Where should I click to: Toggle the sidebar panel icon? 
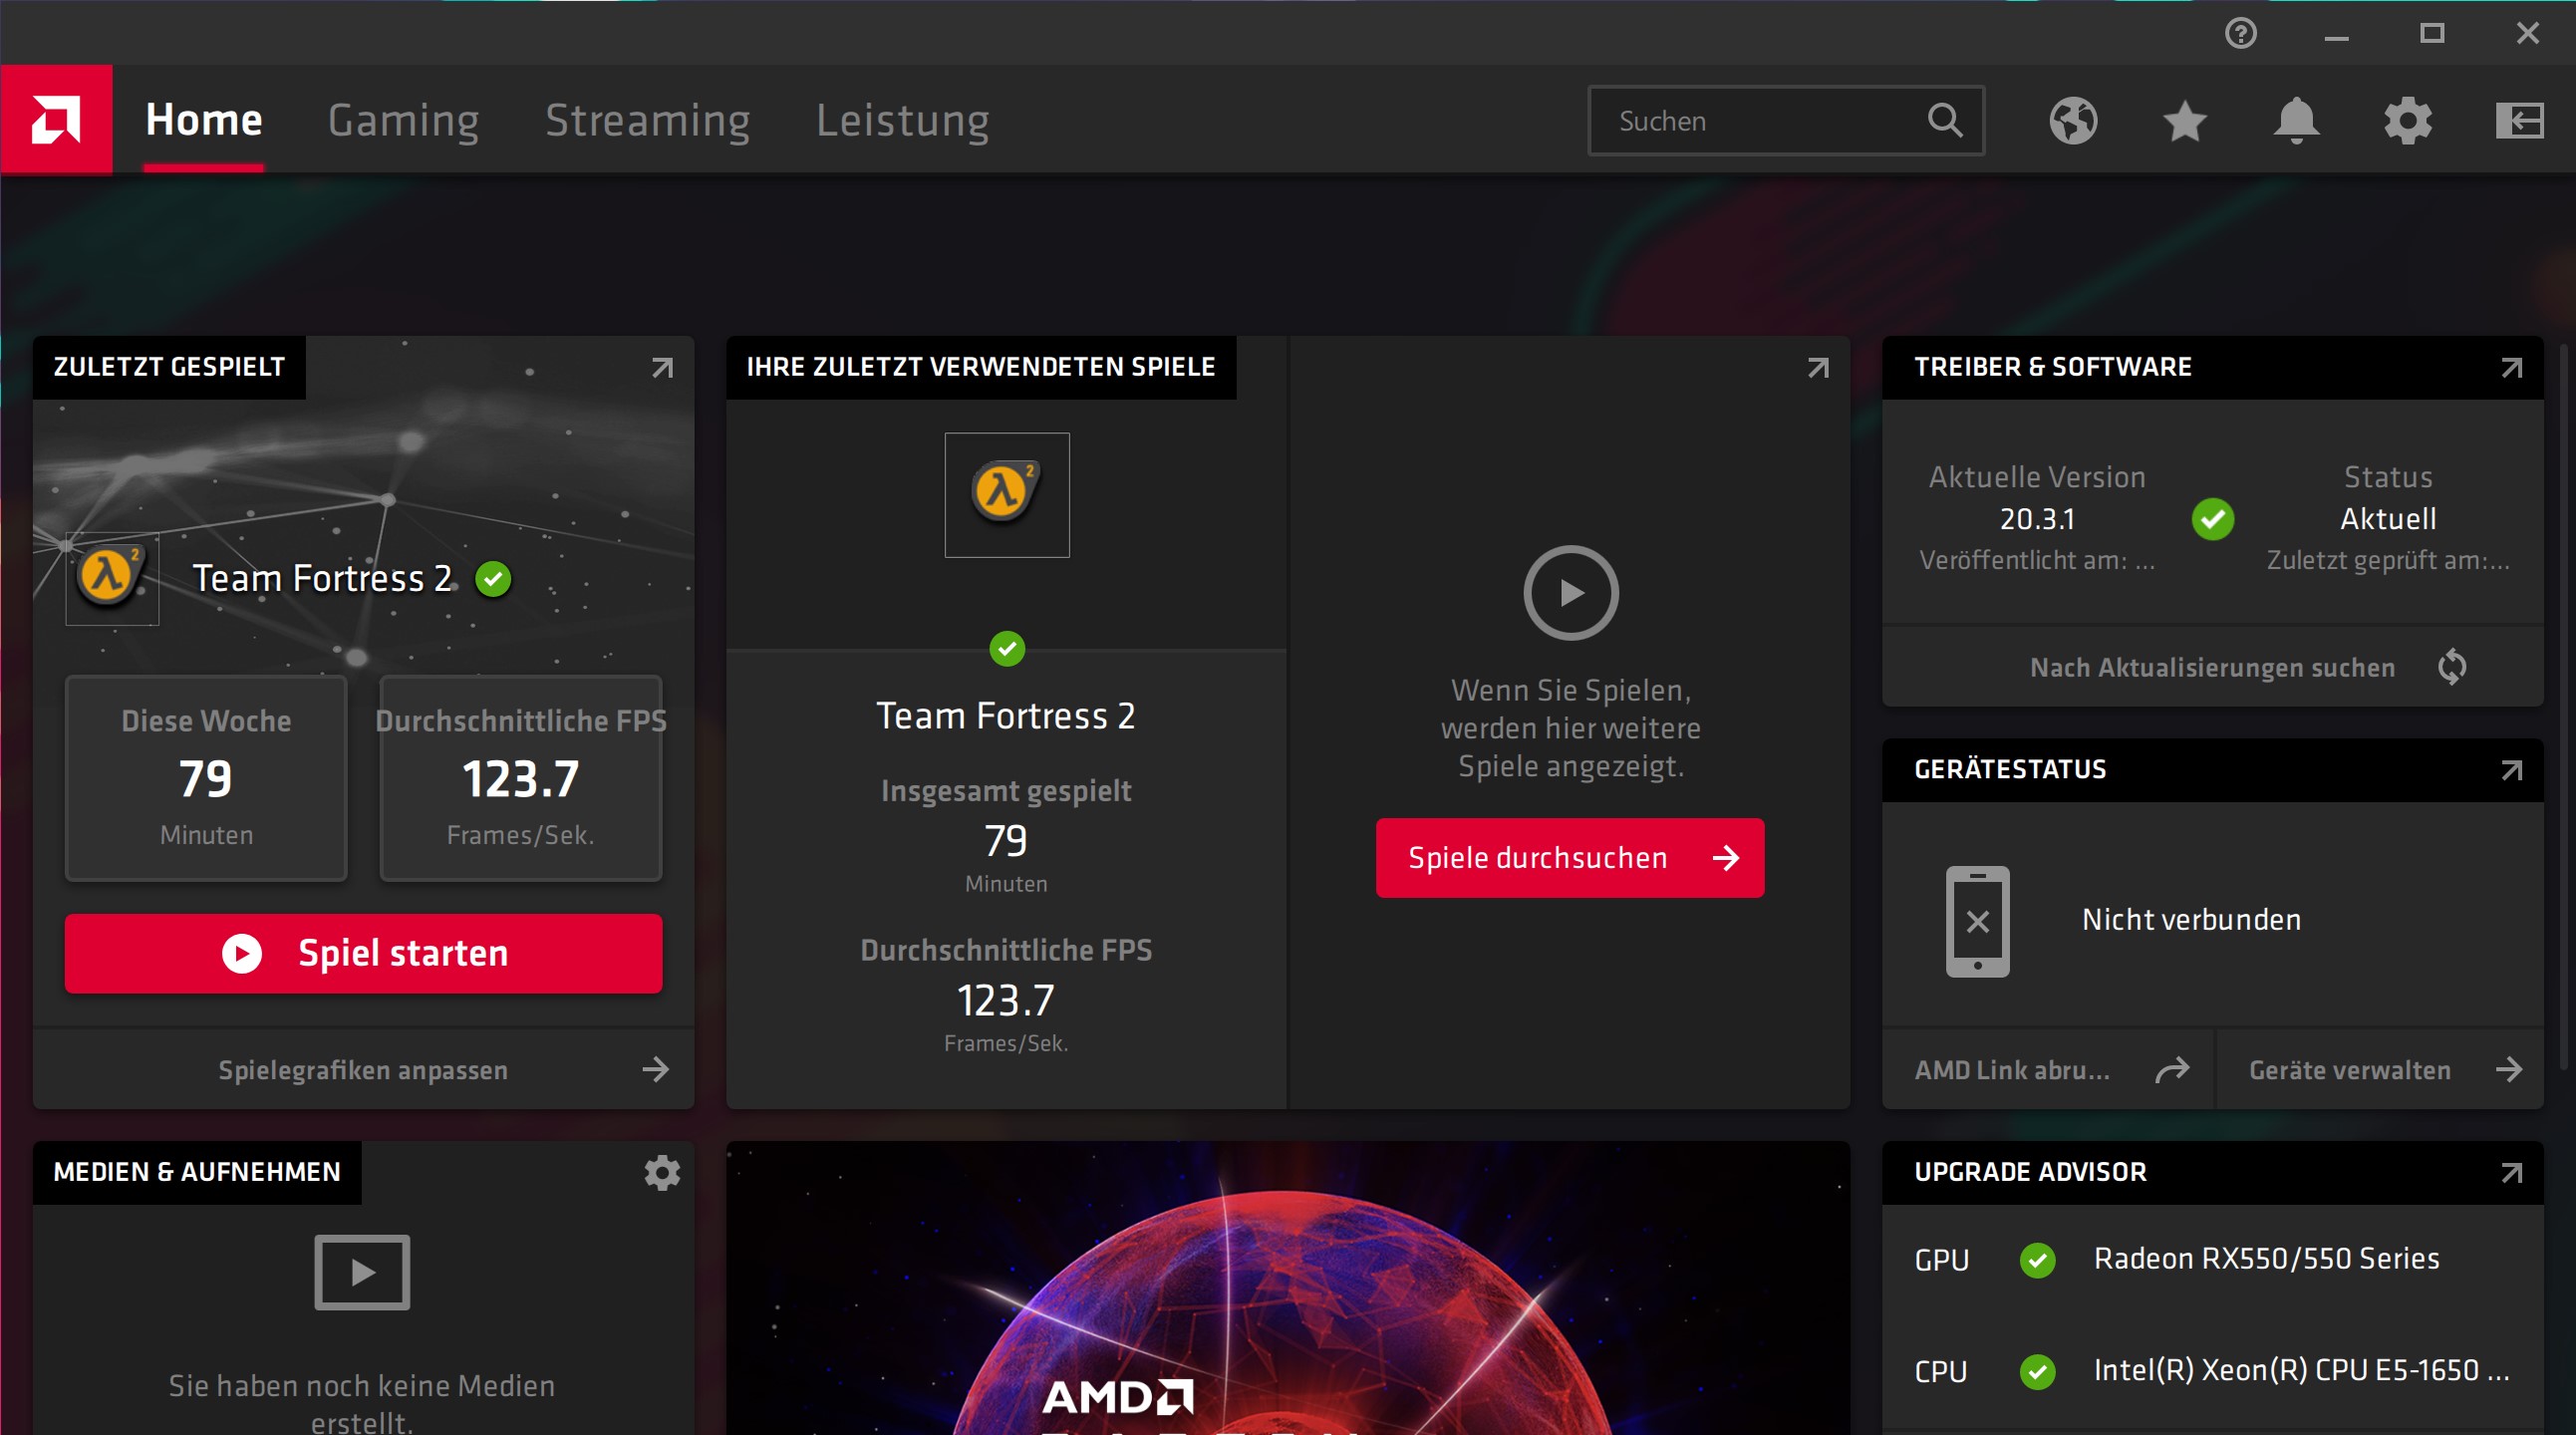[x=2519, y=121]
